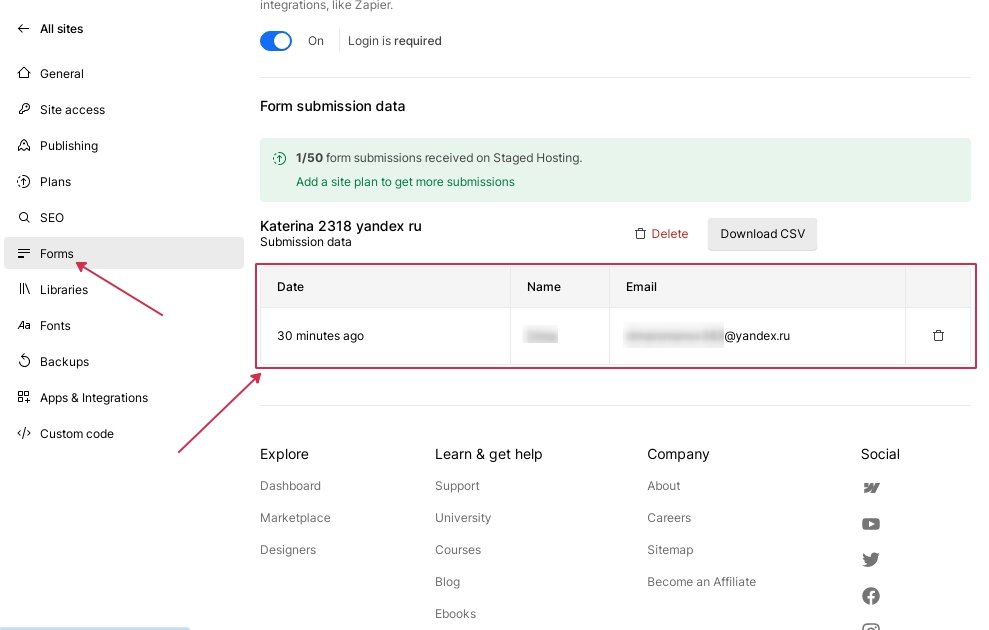Click the Date column header

point(290,287)
